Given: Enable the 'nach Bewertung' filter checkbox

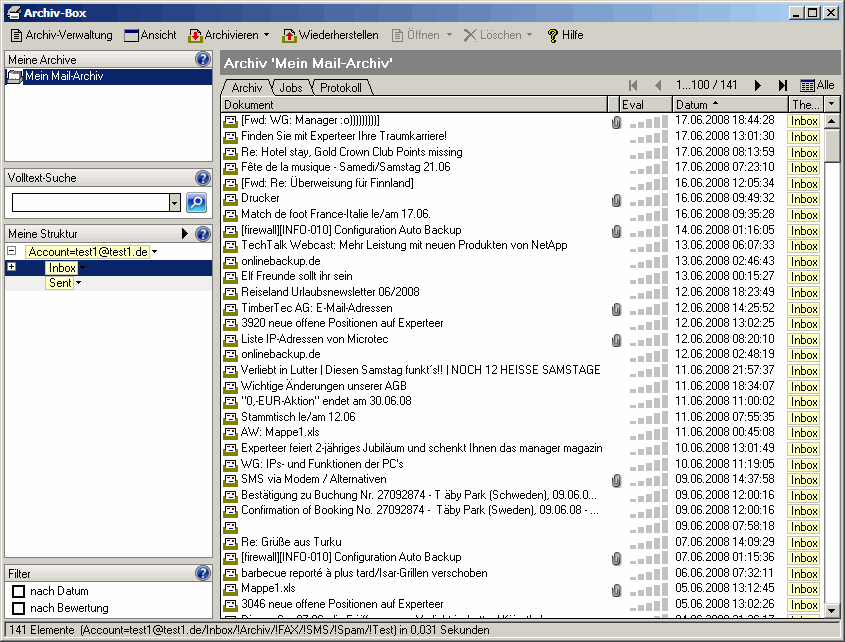Looking at the screenshot, I should point(18,608).
